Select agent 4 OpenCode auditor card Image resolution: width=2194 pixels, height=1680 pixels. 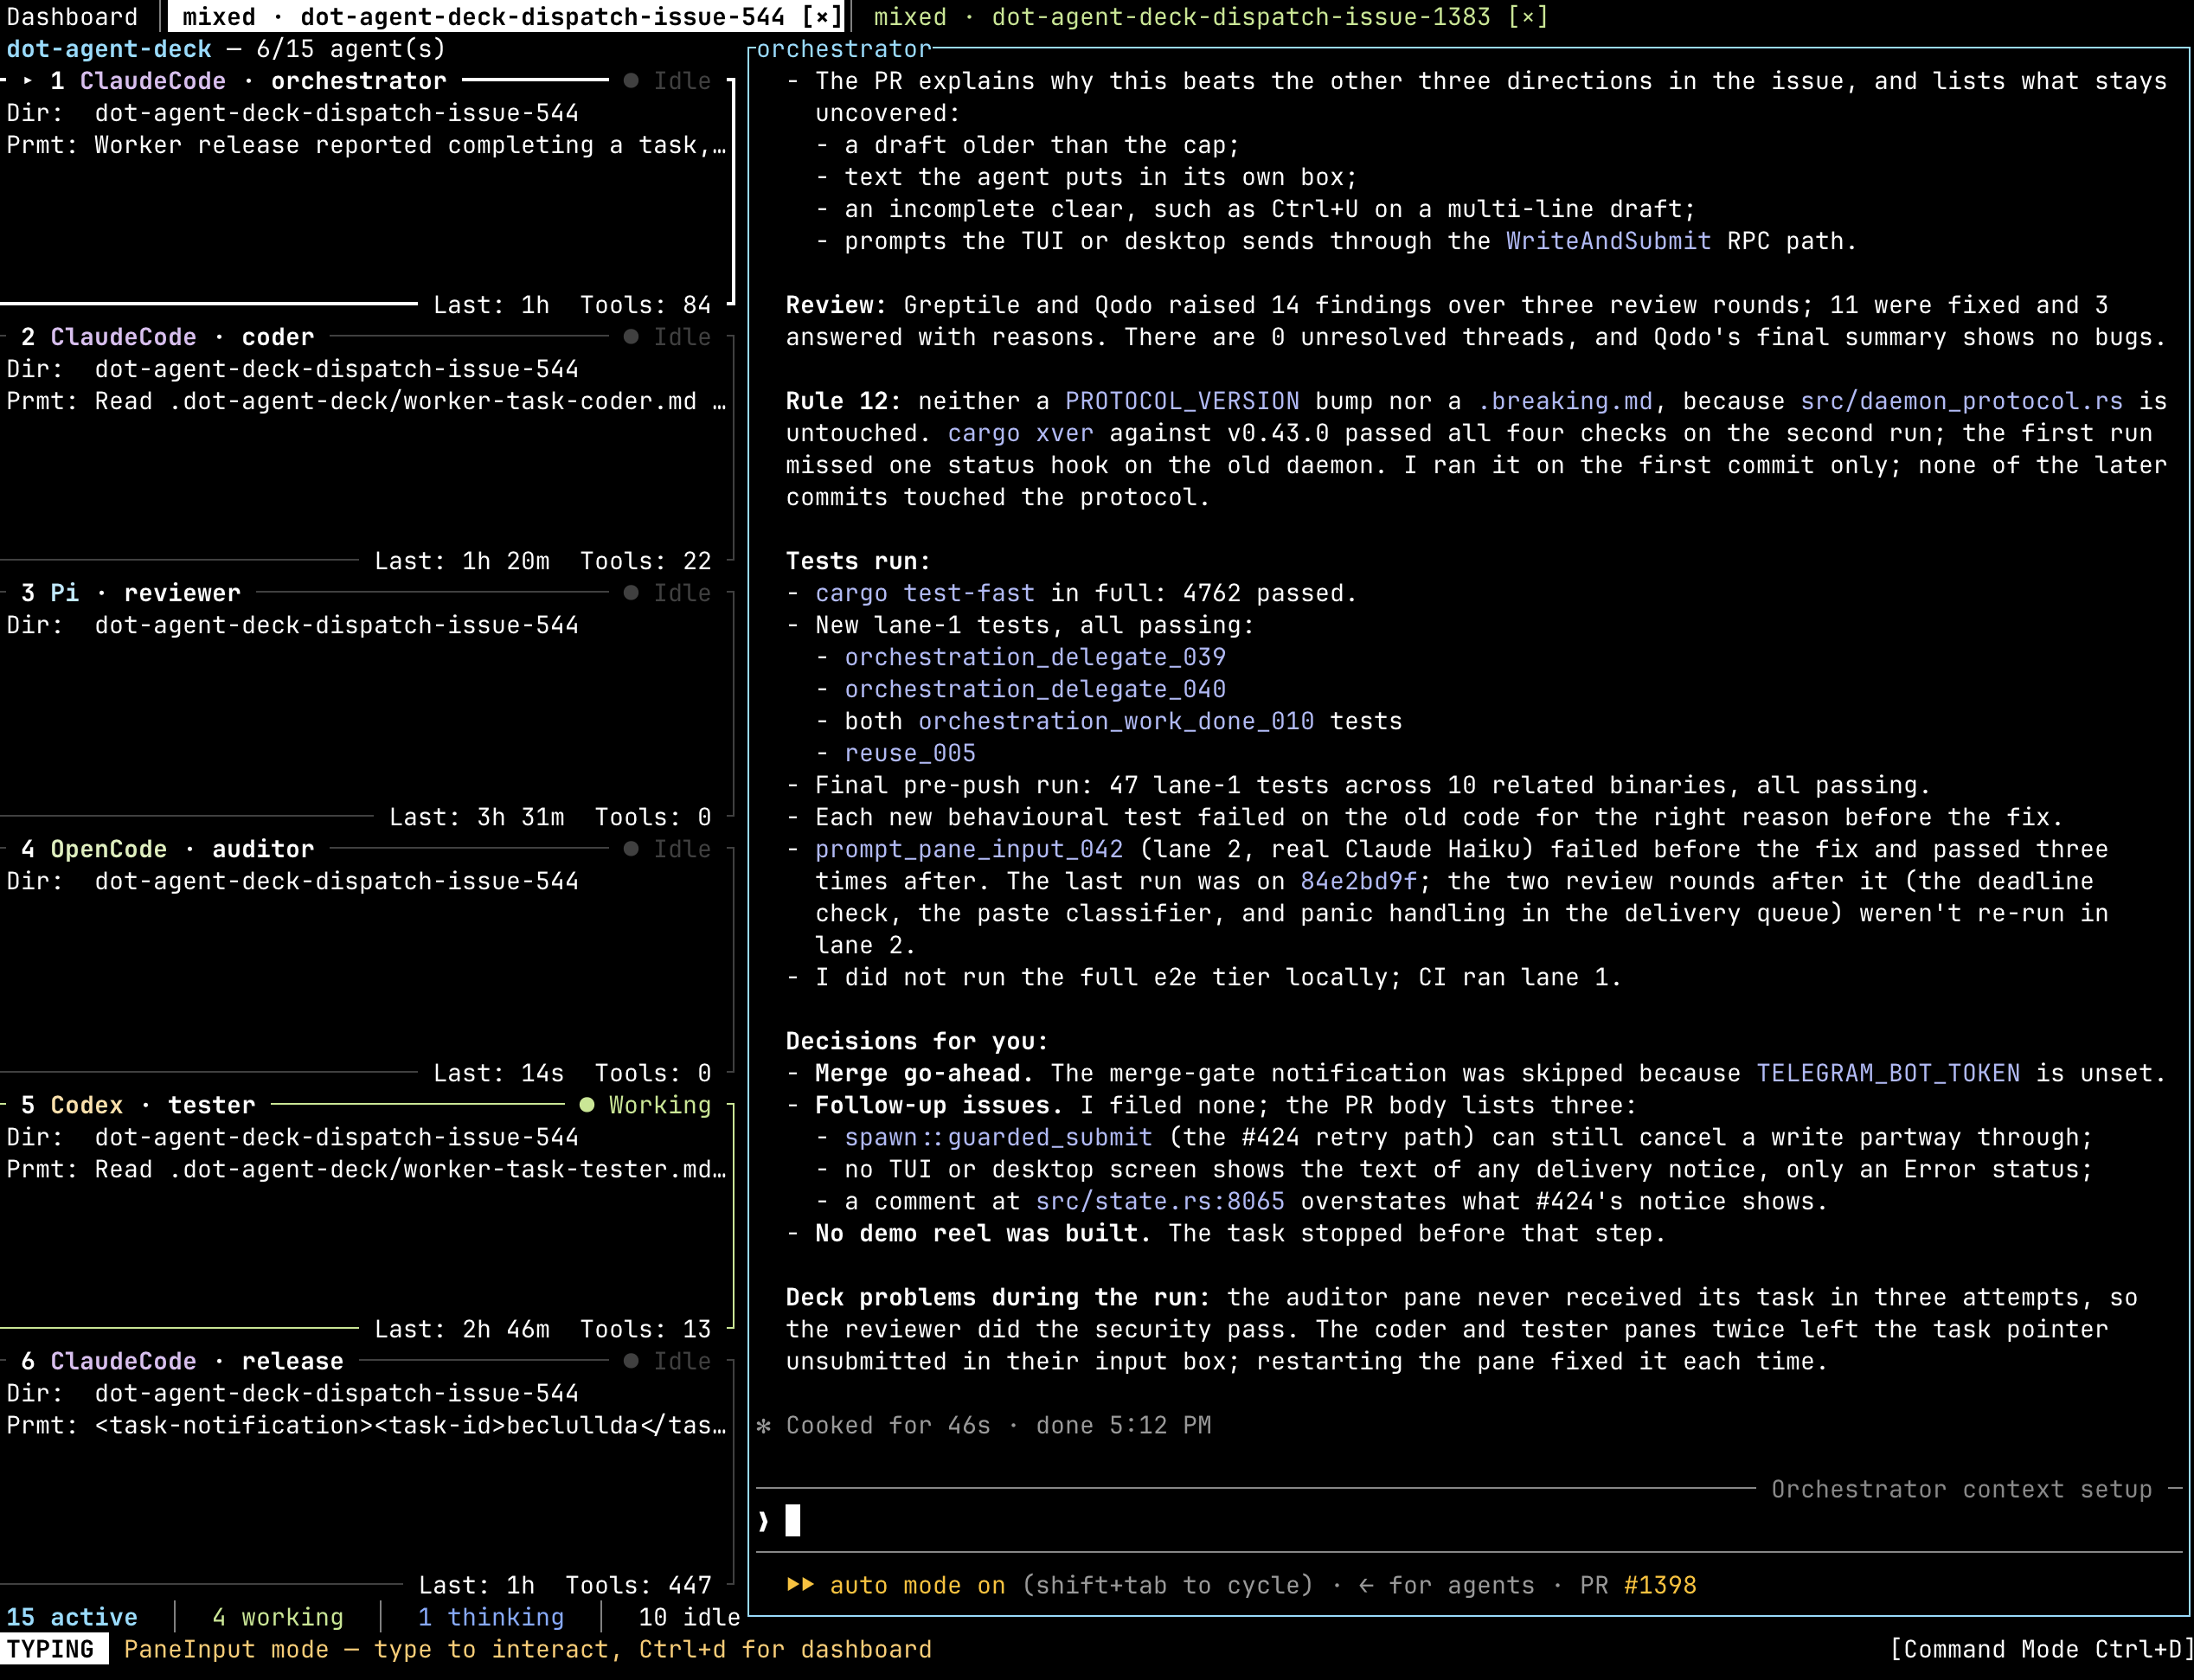(x=367, y=961)
